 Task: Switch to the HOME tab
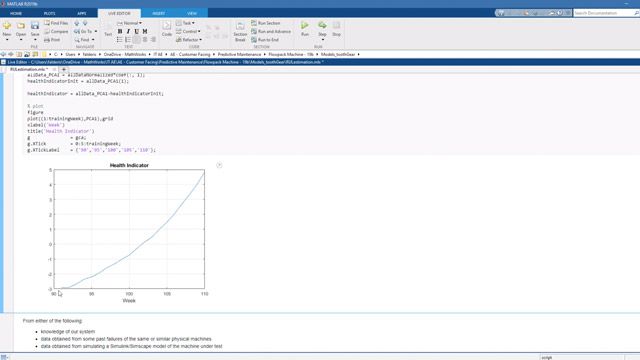pos(16,13)
